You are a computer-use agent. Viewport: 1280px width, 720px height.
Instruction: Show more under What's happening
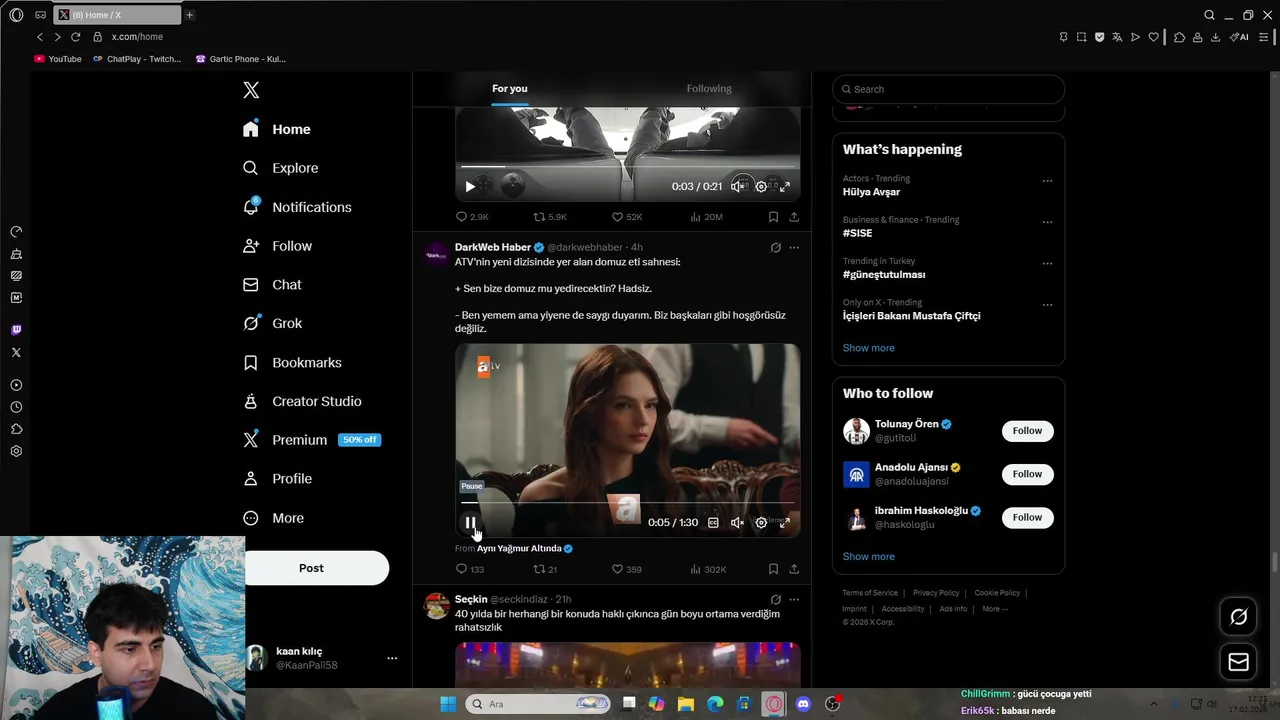click(869, 348)
